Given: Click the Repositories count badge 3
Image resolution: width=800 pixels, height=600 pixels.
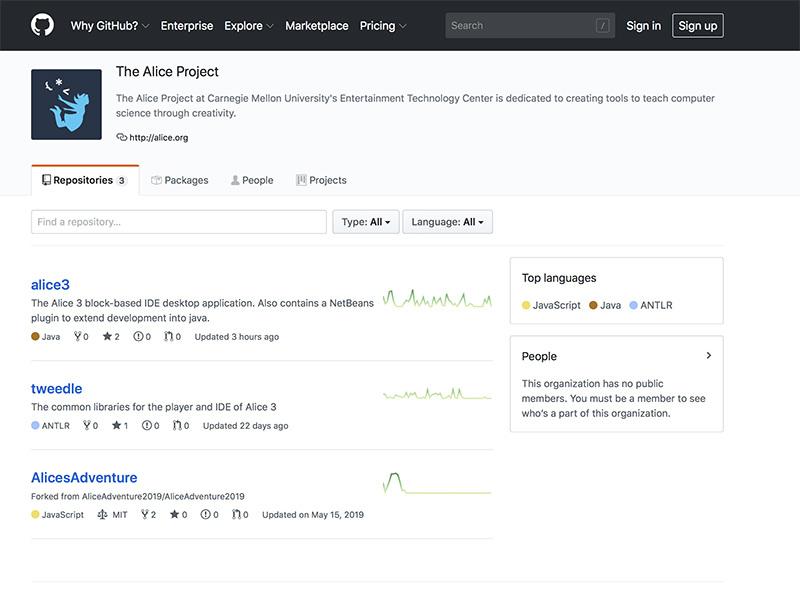Looking at the screenshot, I should pyautogui.click(x=121, y=181).
